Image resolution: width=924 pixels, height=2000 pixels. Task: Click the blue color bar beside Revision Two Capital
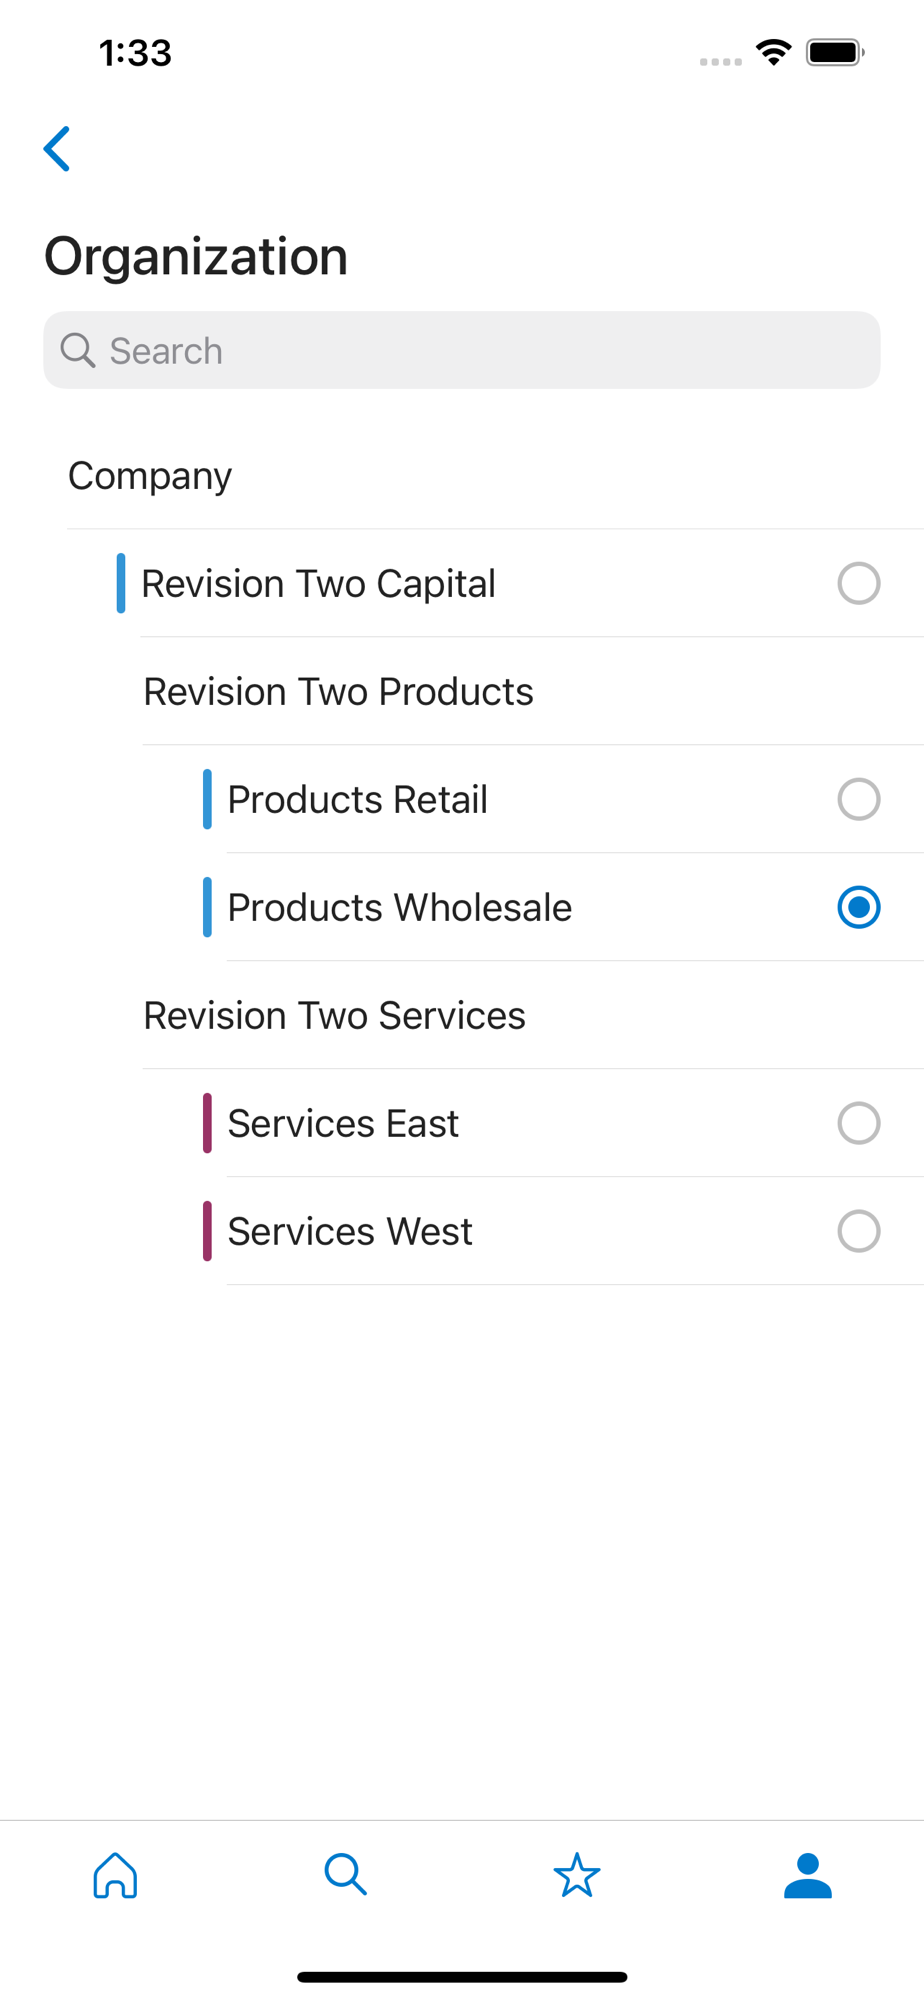point(121,583)
